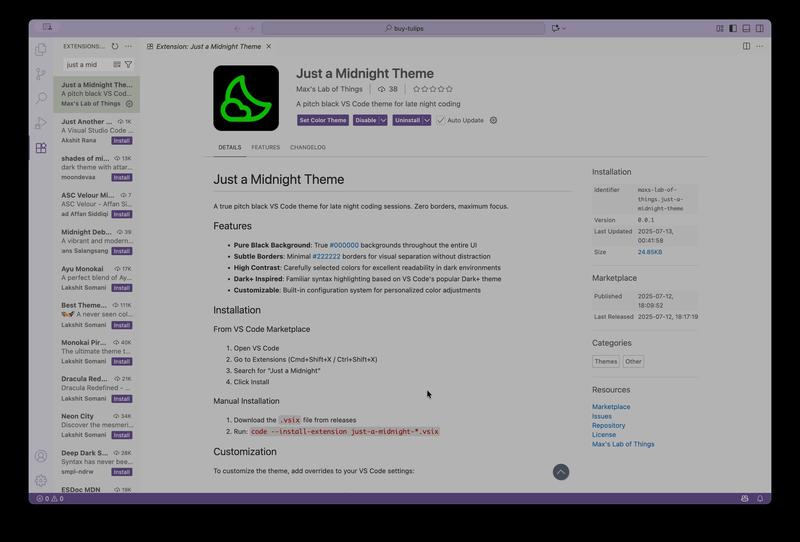Screen dimensions: 800x542
Task: Toggle the secondary side bar
Action: (x=760, y=29)
